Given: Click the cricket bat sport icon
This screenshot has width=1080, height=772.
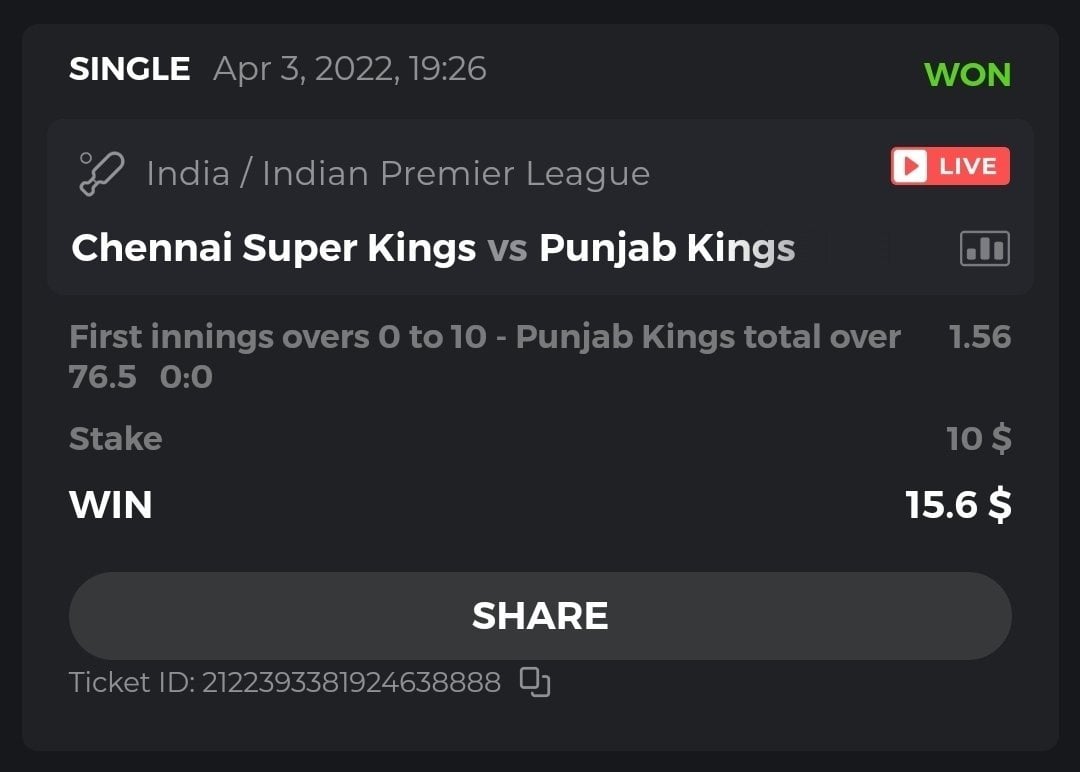Looking at the screenshot, I should tap(101, 173).
